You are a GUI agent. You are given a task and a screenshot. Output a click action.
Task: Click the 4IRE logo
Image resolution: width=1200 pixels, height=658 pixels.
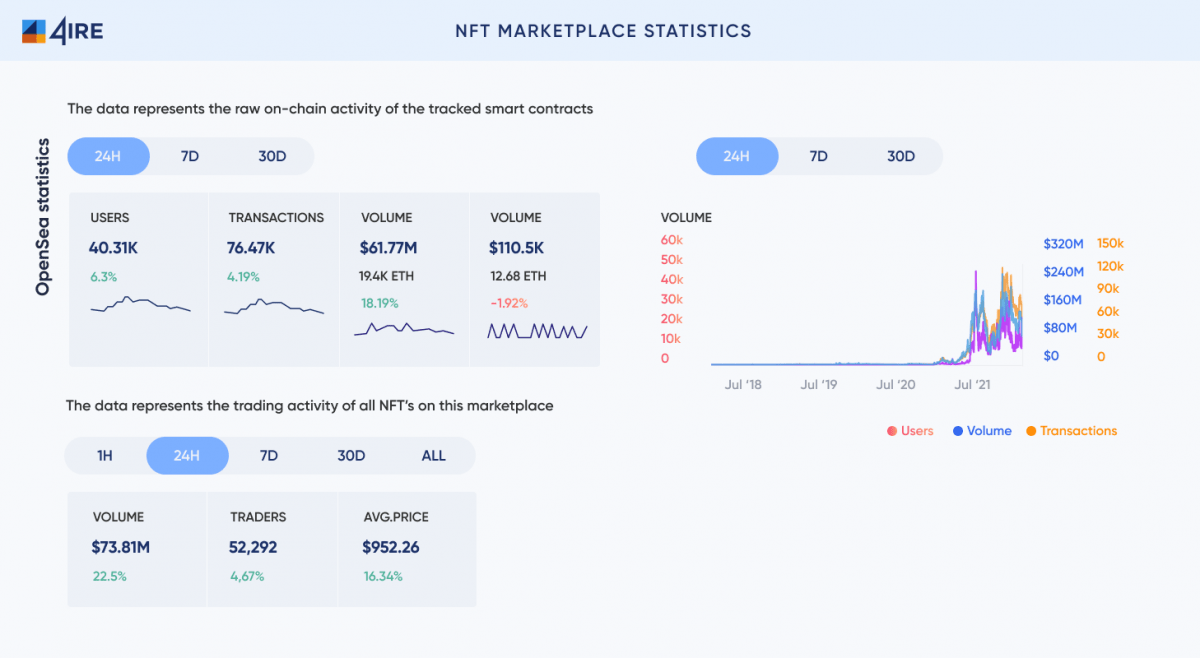pos(62,31)
